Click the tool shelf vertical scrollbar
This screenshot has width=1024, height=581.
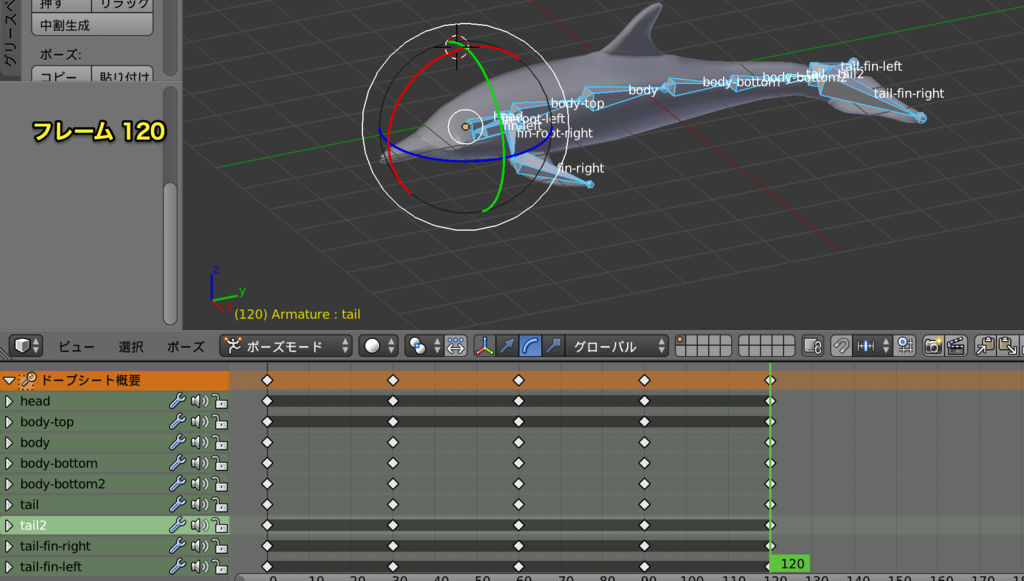point(170,253)
